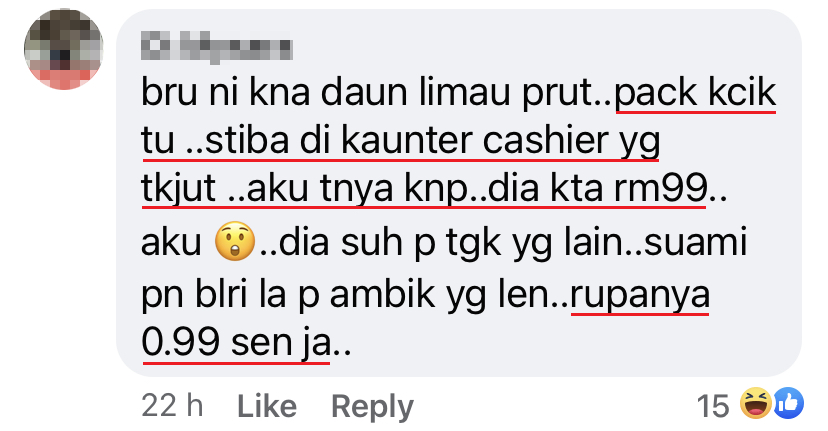Like this comment
Screen dimensions: 828x431
[x=267, y=407]
